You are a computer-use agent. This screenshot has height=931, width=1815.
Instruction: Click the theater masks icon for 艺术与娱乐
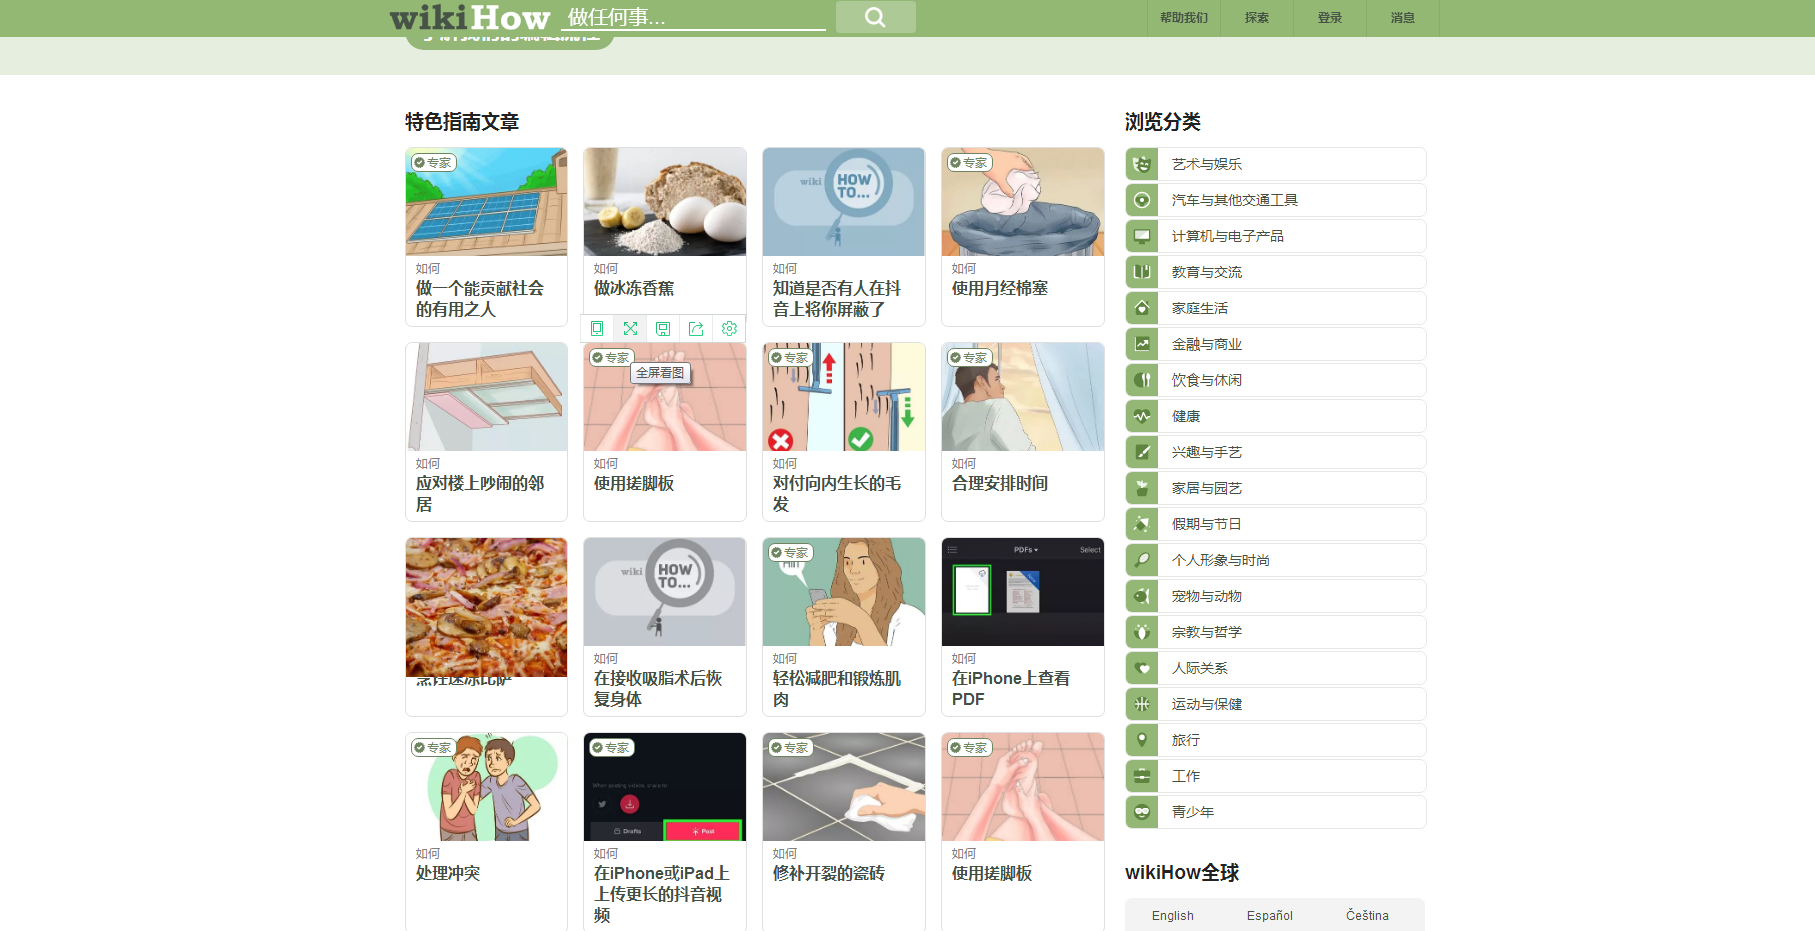1141,164
